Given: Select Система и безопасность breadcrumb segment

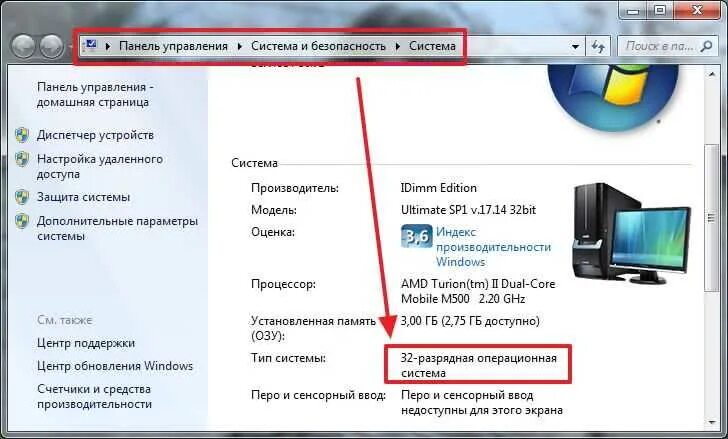Looking at the screenshot, I should coord(318,46).
